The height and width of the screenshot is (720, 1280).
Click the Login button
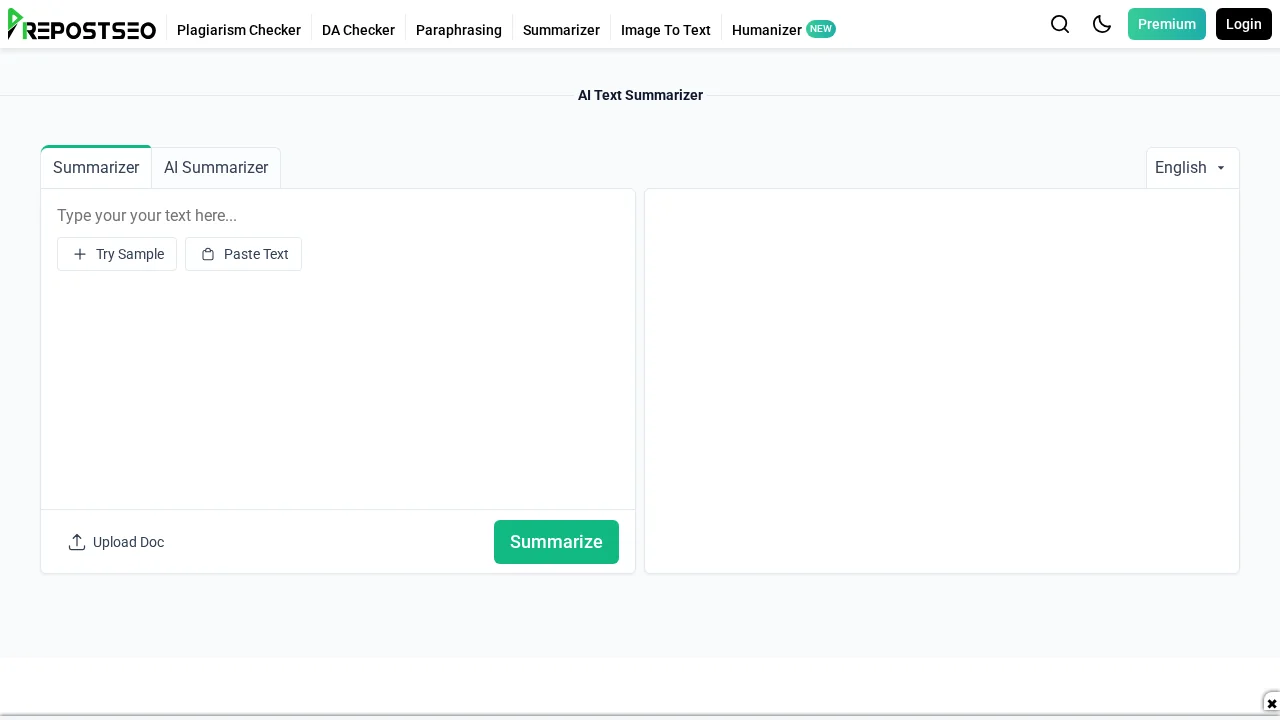[x=1243, y=24]
